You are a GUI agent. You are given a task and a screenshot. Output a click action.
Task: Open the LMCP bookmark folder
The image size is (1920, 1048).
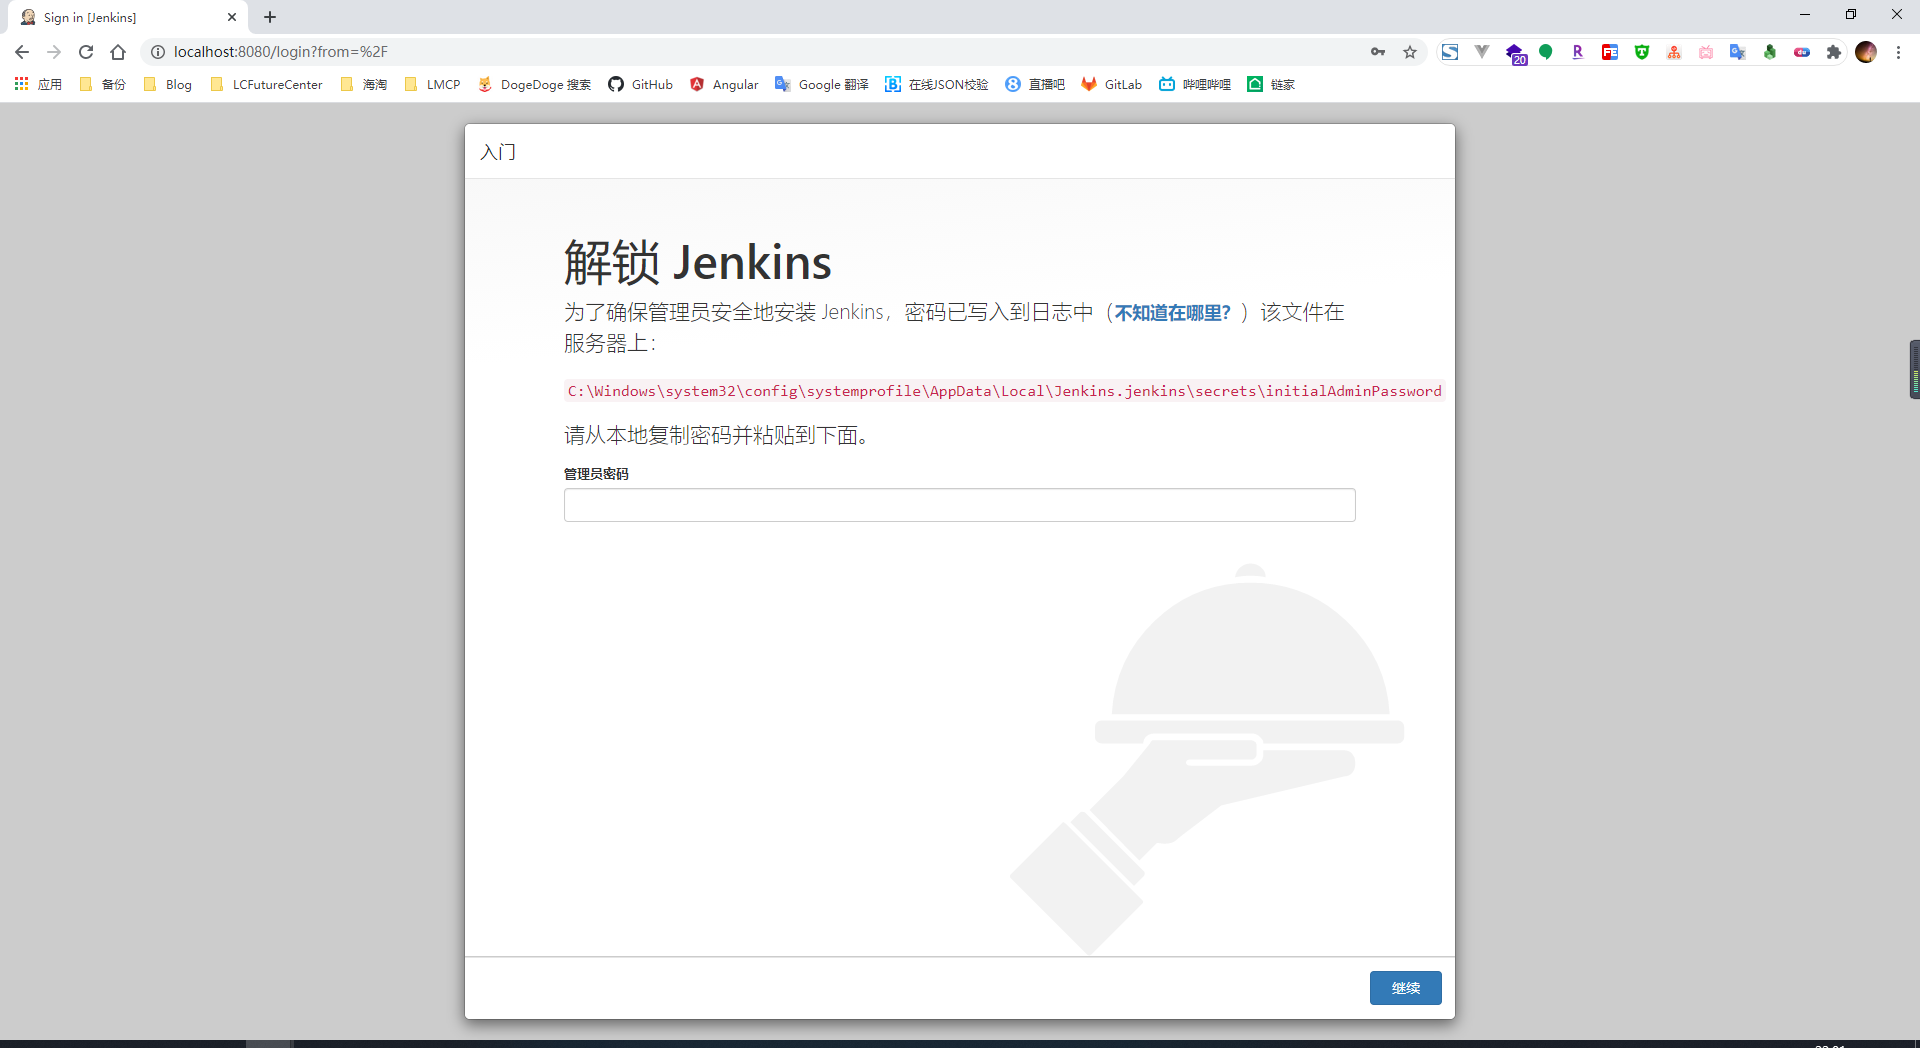point(433,84)
